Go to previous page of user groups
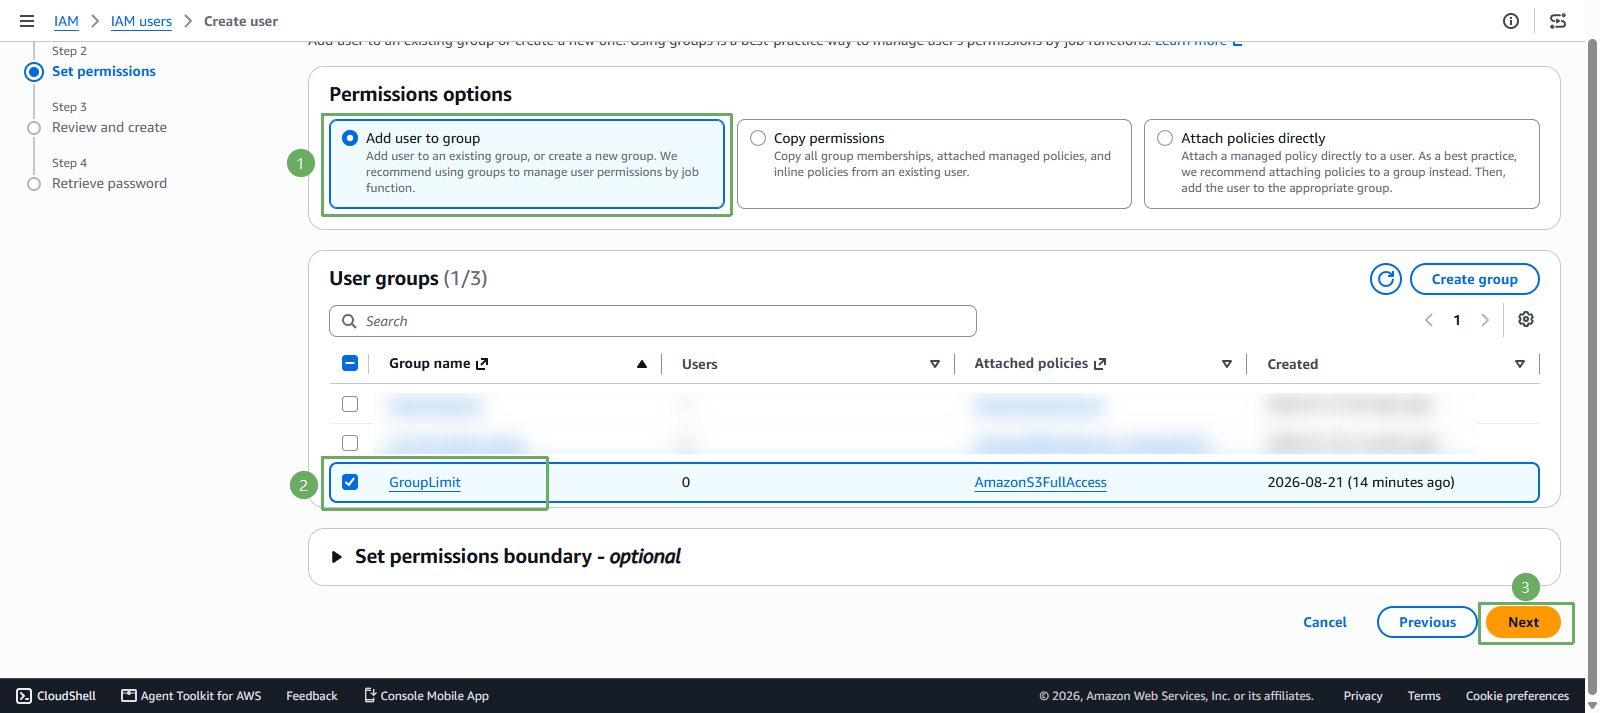 [1429, 320]
